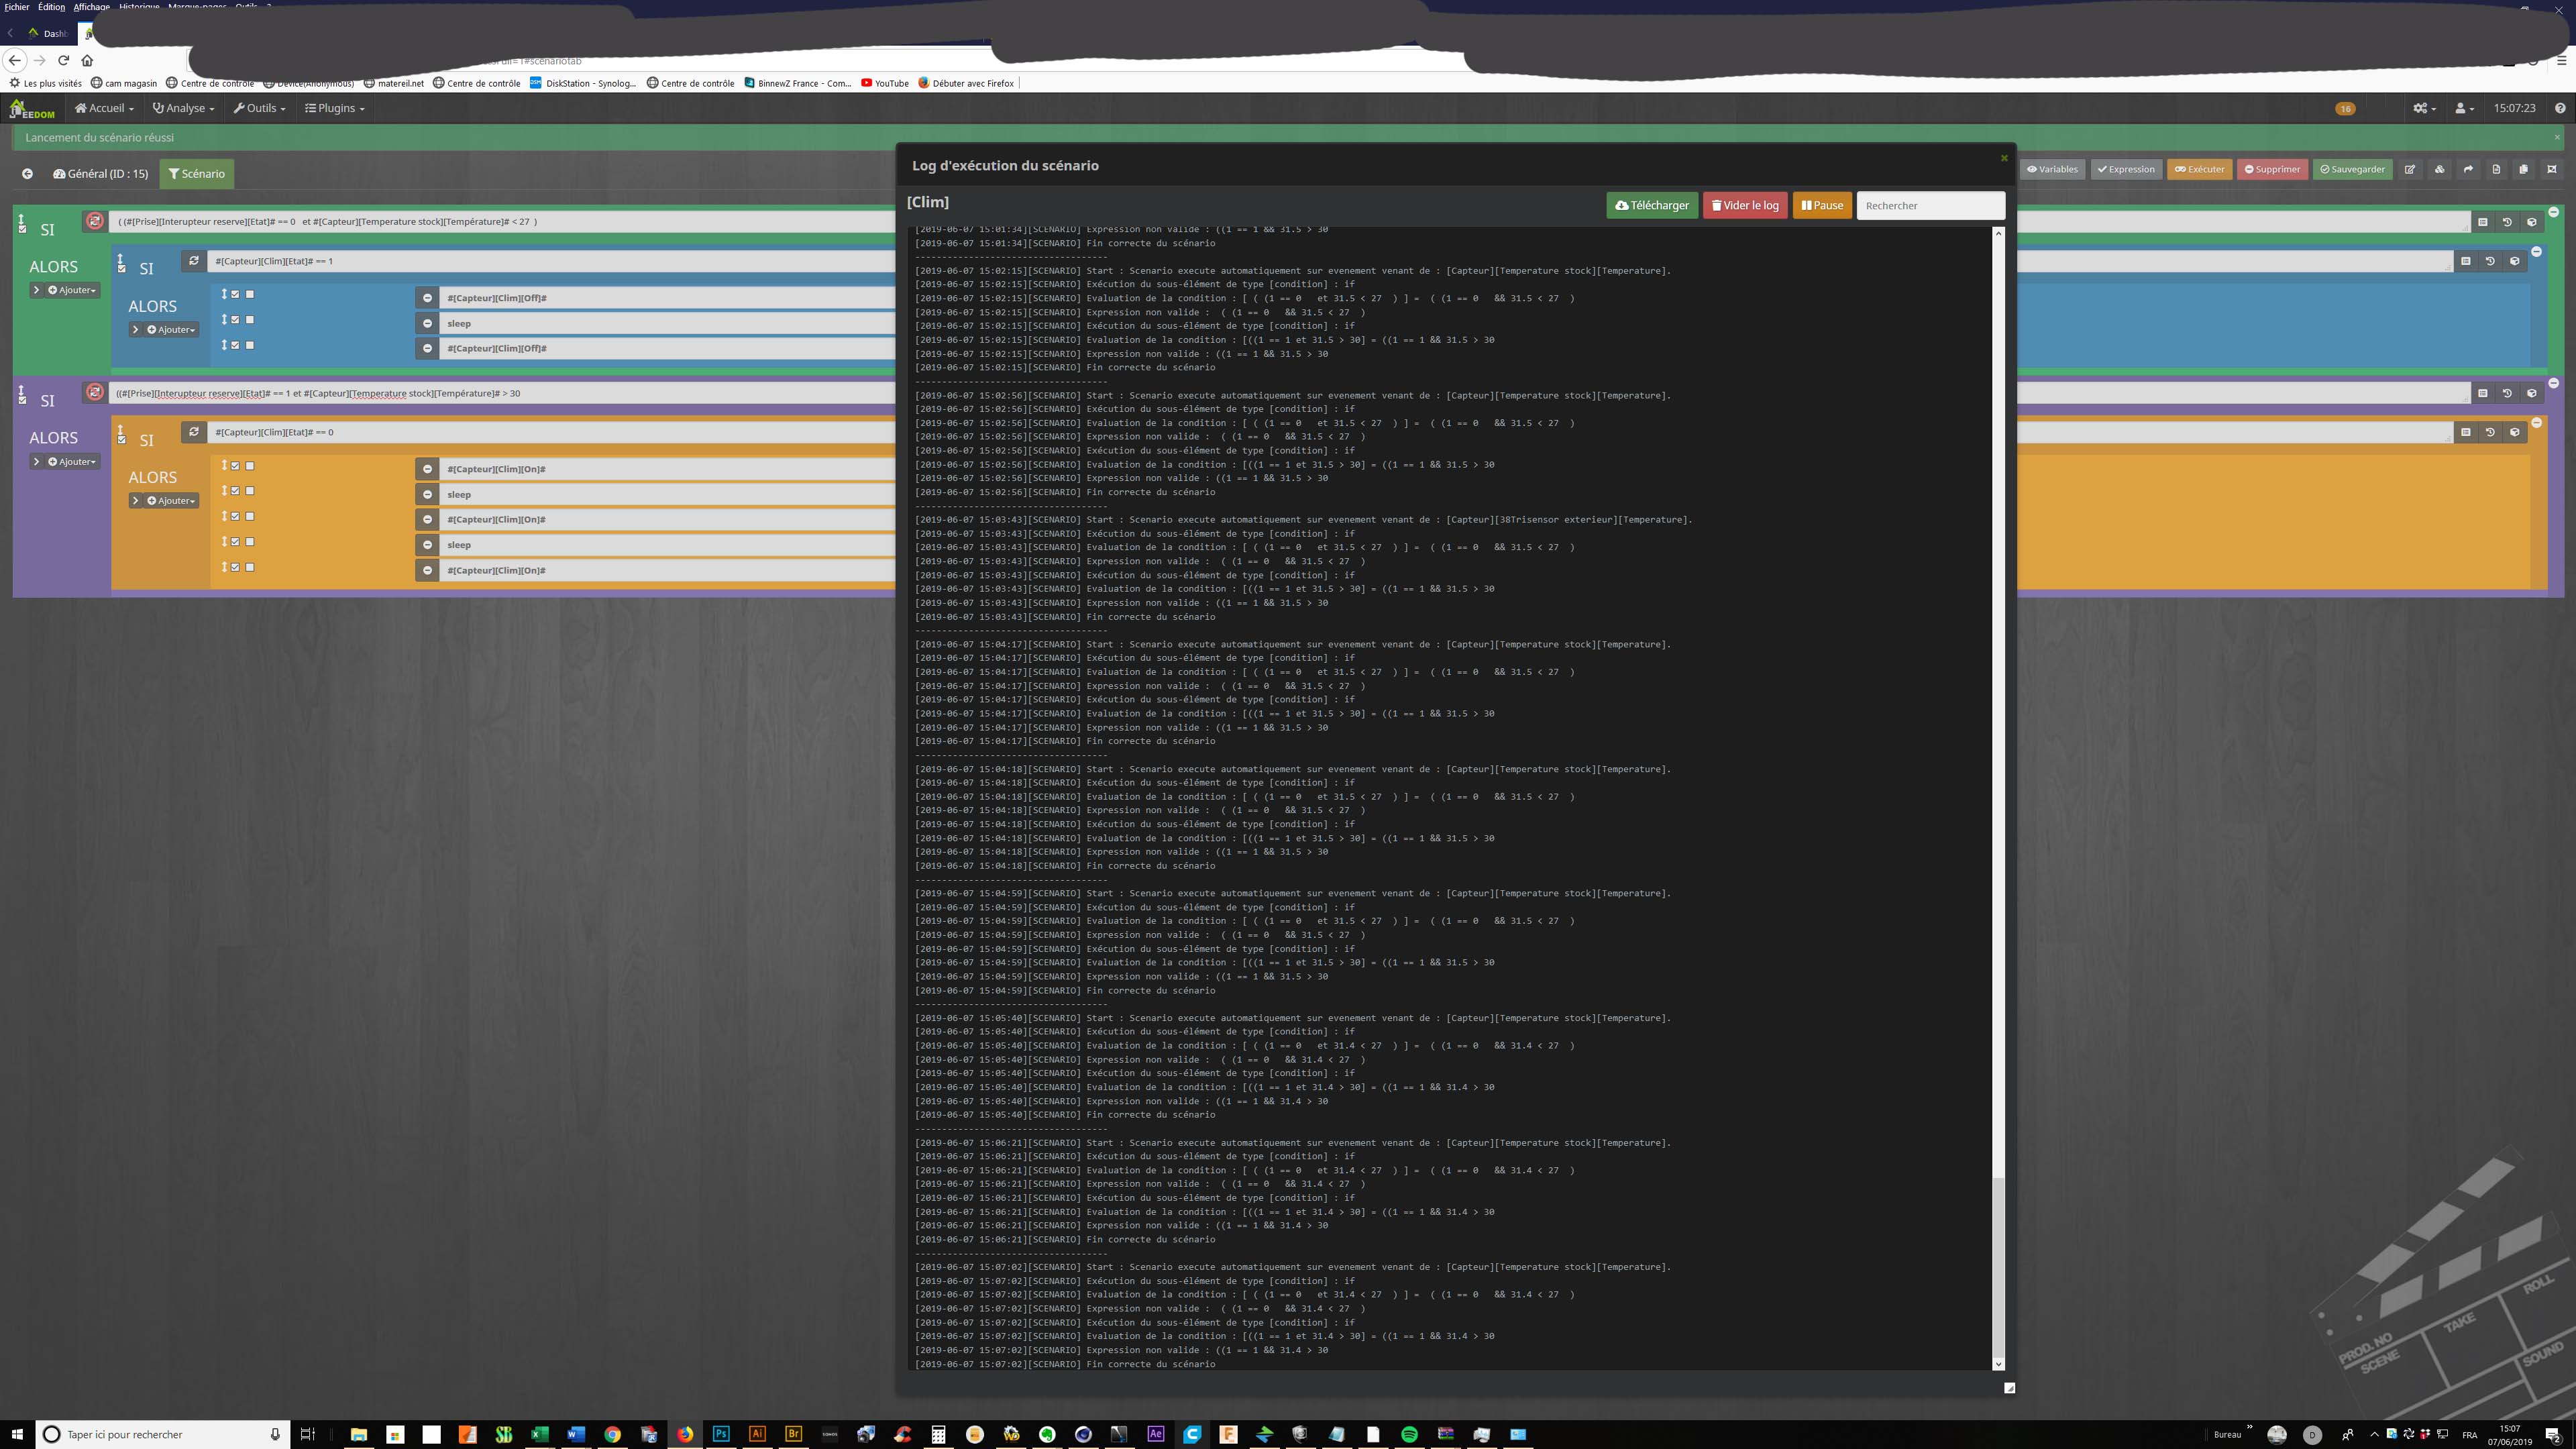Viewport: 2576px width, 1449px height.
Task: Click the Supprimer button
Action: coord(2272,169)
